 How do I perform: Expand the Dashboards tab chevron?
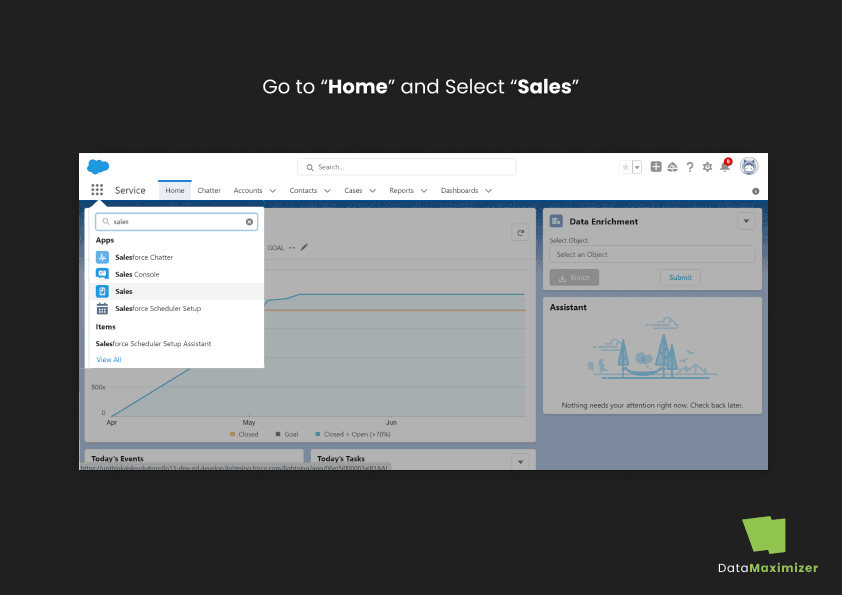[x=489, y=191]
